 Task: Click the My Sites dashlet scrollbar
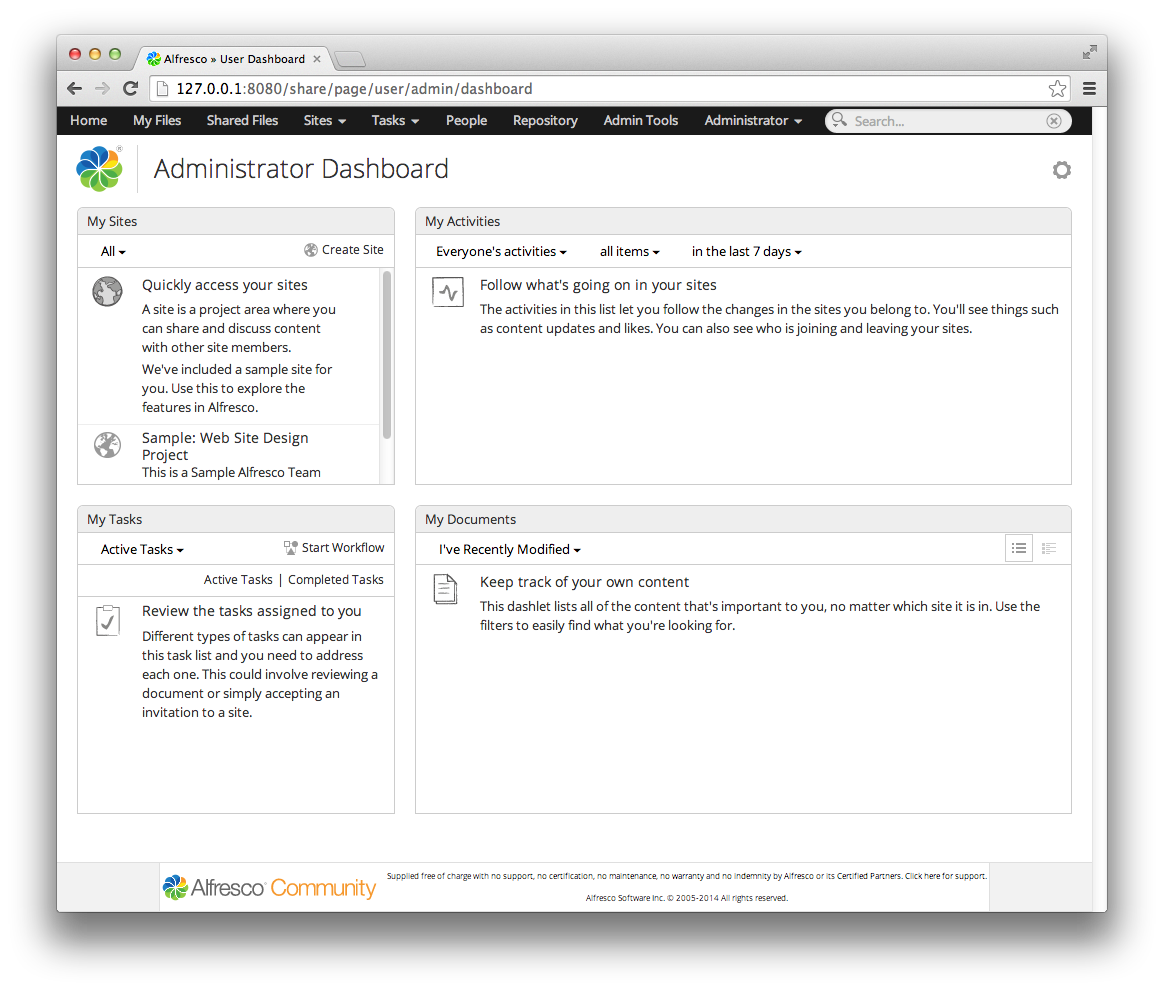(x=386, y=355)
